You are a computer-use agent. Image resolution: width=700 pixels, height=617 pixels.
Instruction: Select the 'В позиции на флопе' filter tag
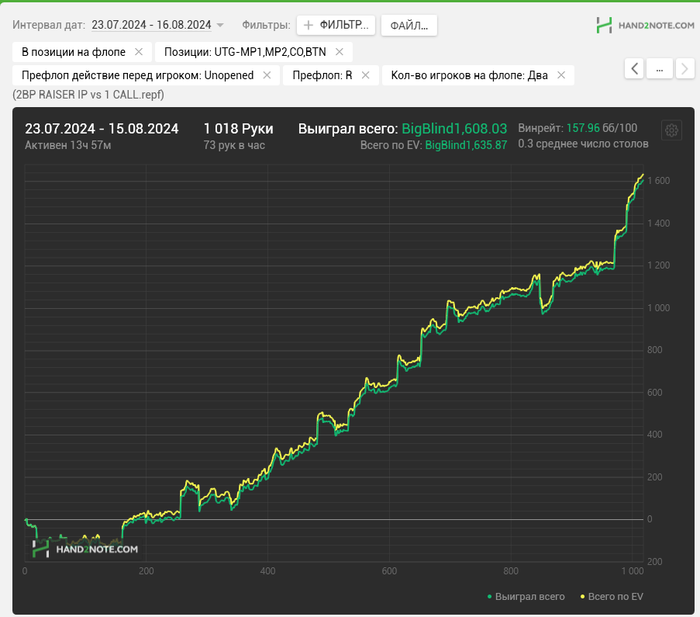coord(73,51)
